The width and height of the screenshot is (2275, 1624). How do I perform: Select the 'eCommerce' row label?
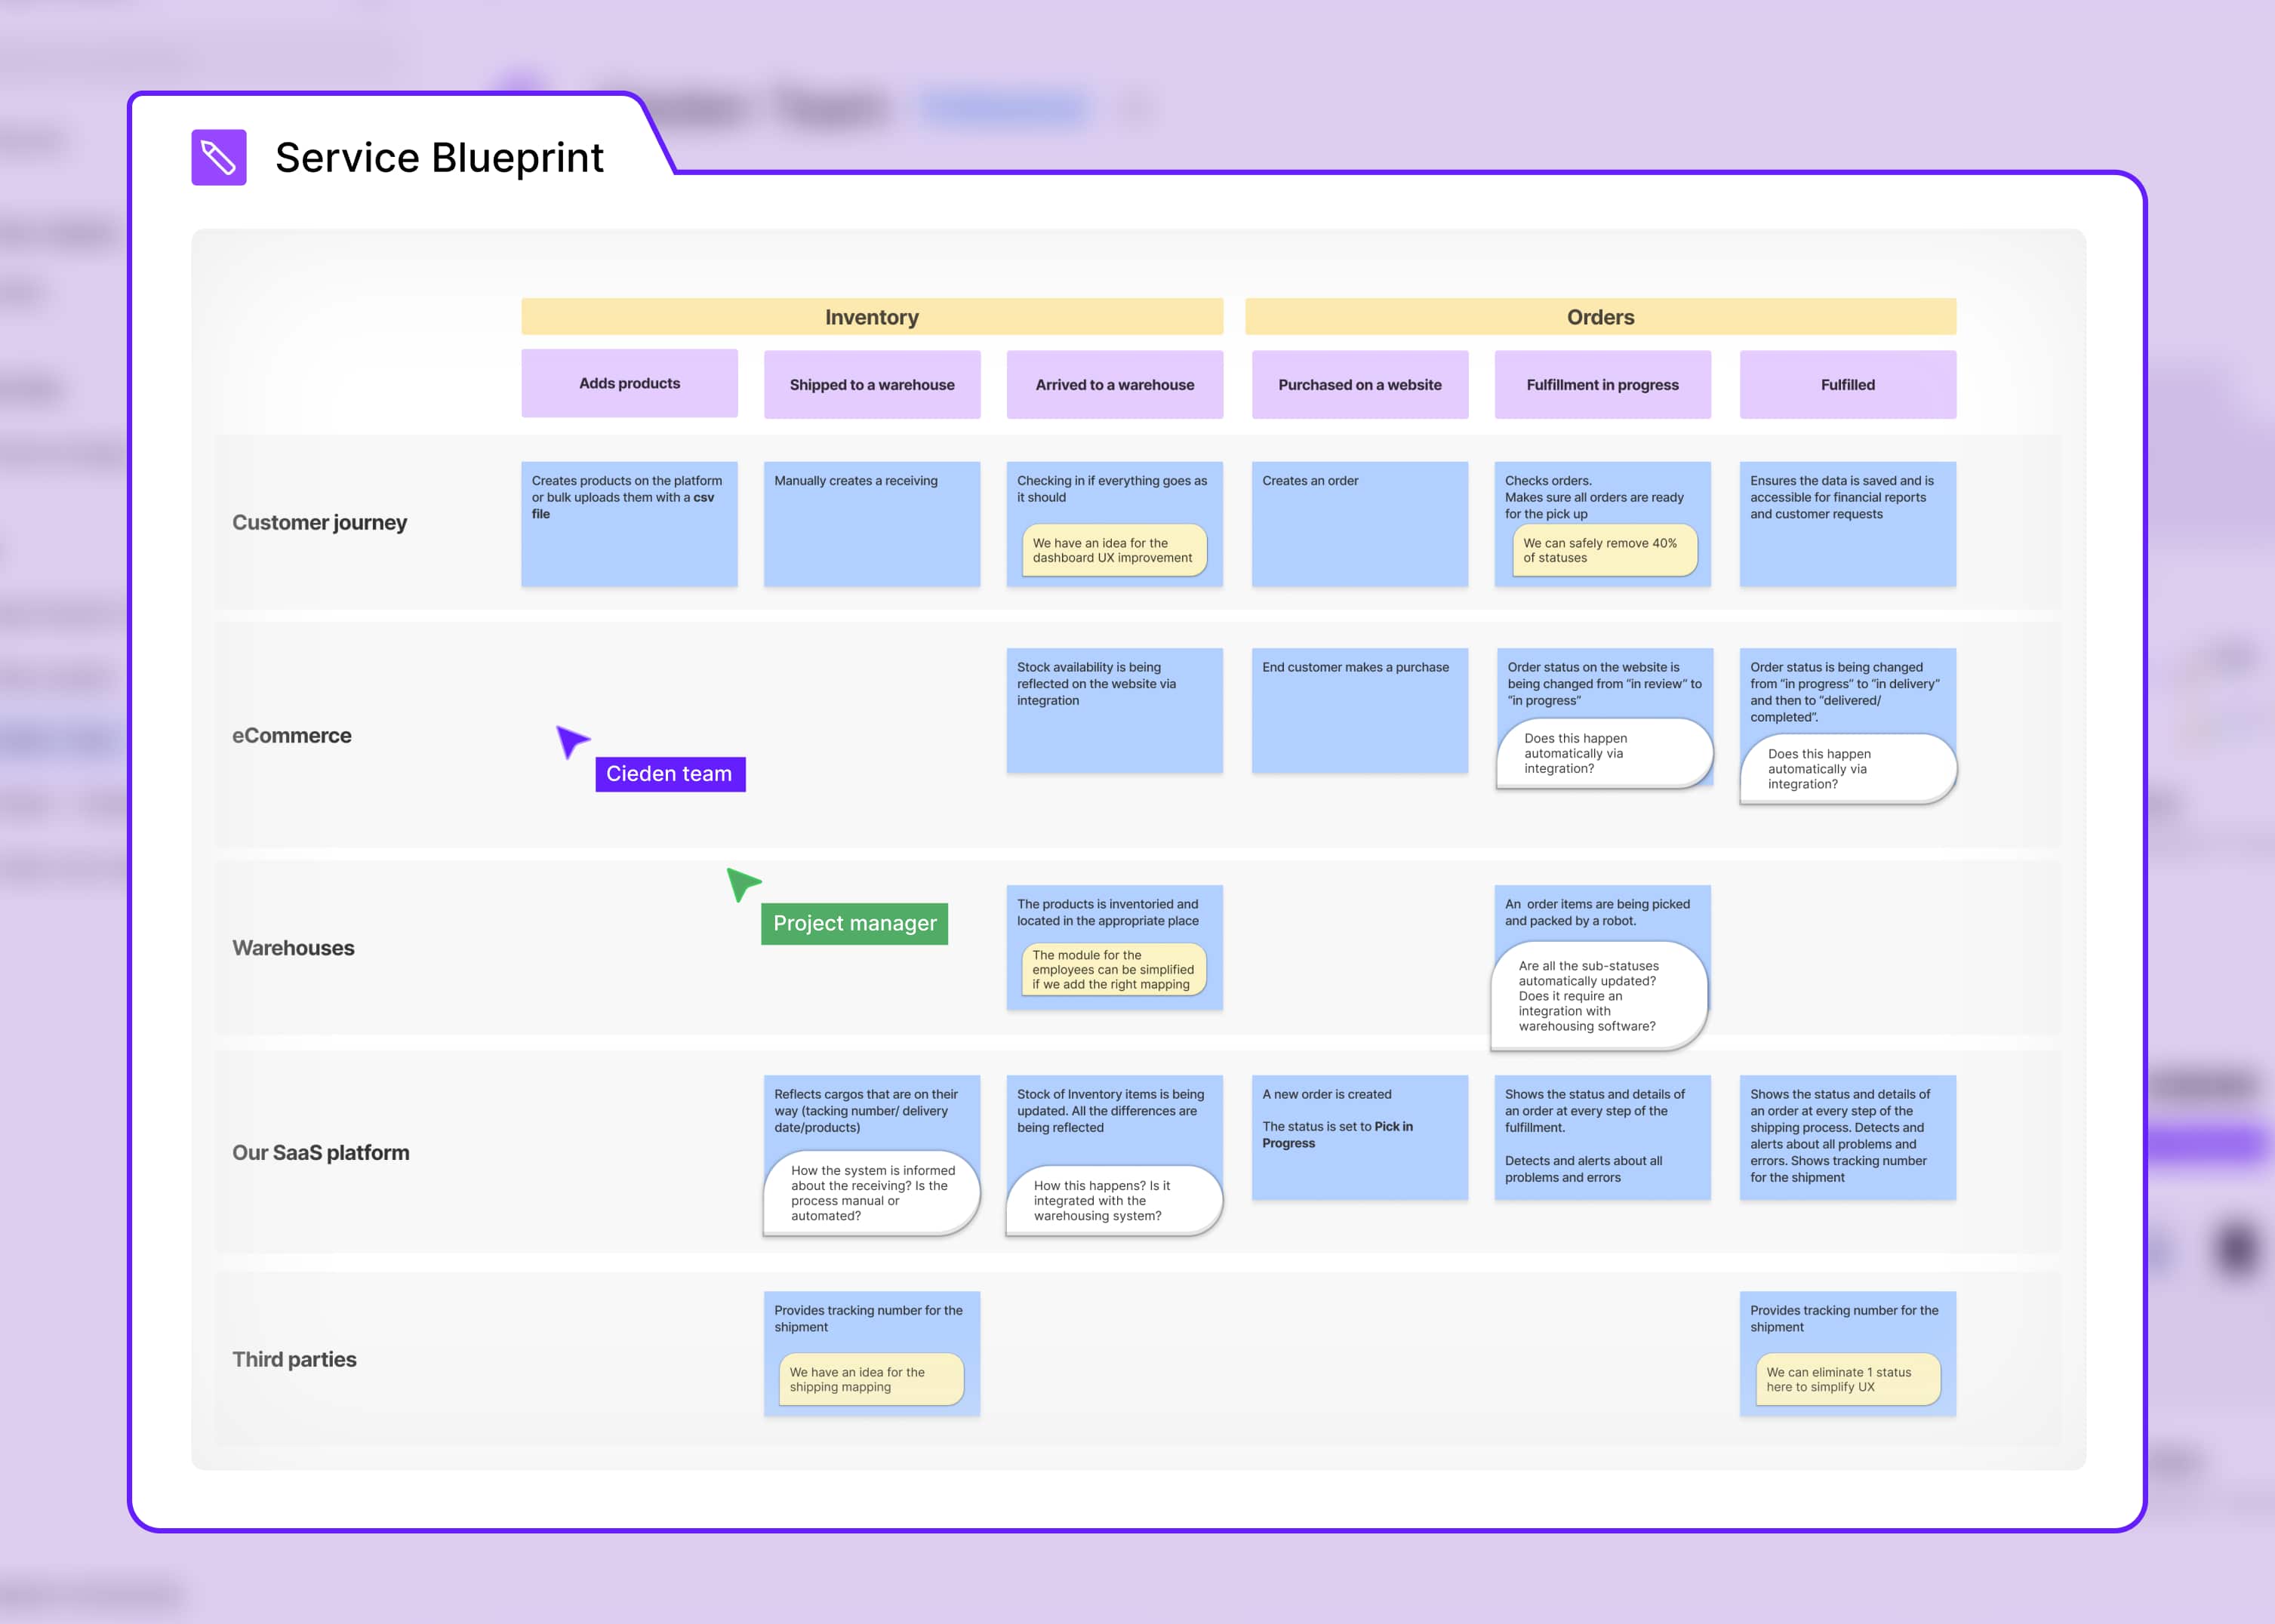pyautogui.click(x=291, y=735)
